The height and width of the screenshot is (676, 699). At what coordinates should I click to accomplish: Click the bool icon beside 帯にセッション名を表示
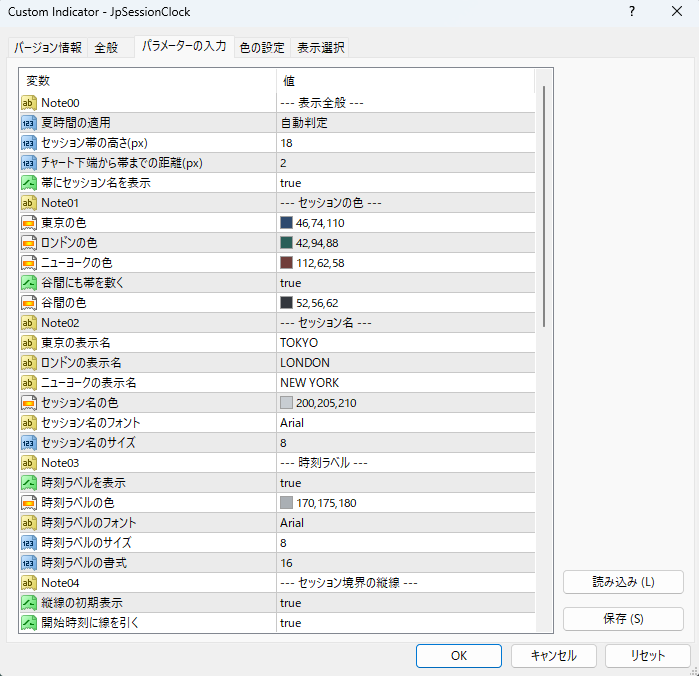[29, 183]
